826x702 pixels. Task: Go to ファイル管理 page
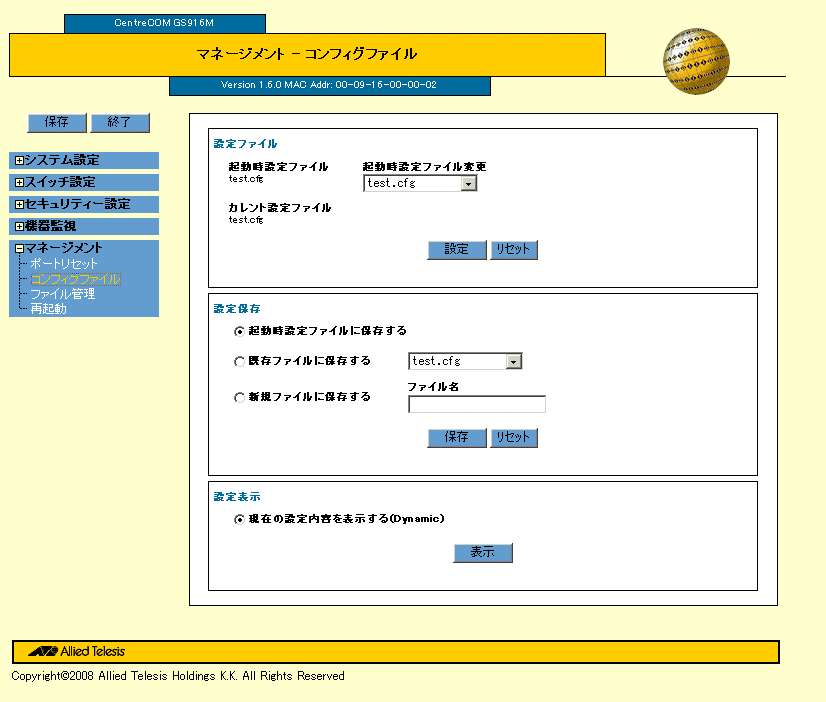(x=62, y=294)
